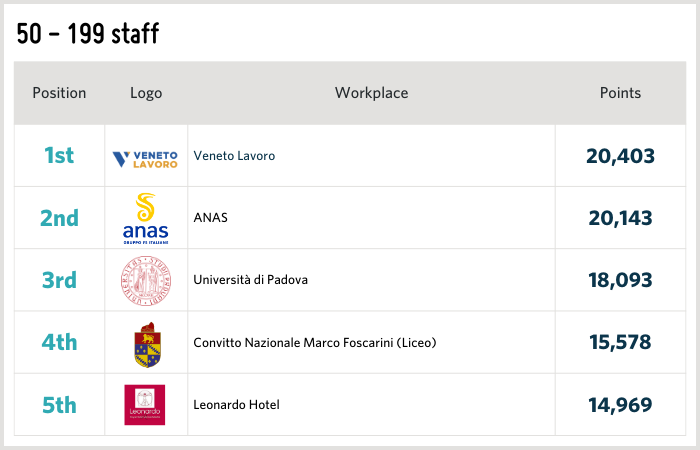Click the 15,578 points value

click(620, 343)
